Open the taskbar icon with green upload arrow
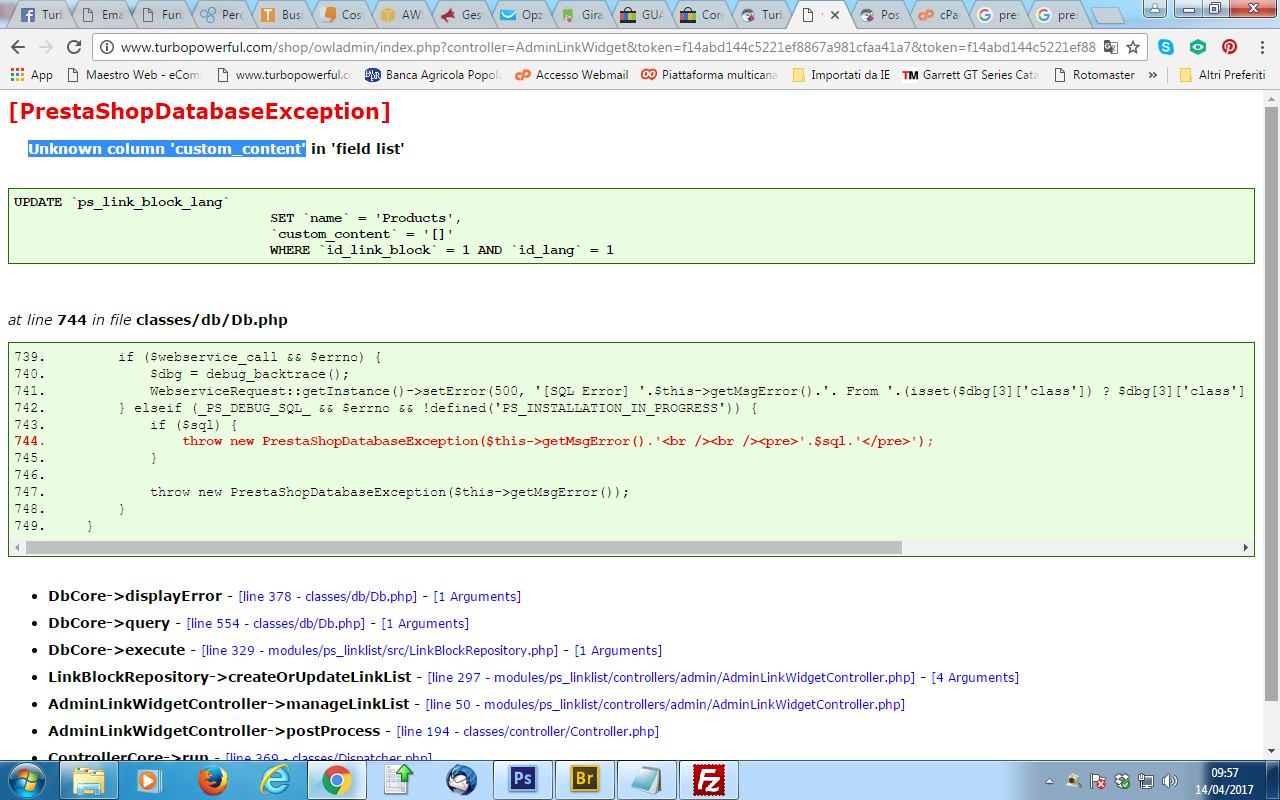The image size is (1280, 800). pyautogui.click(x=398, y=779)
